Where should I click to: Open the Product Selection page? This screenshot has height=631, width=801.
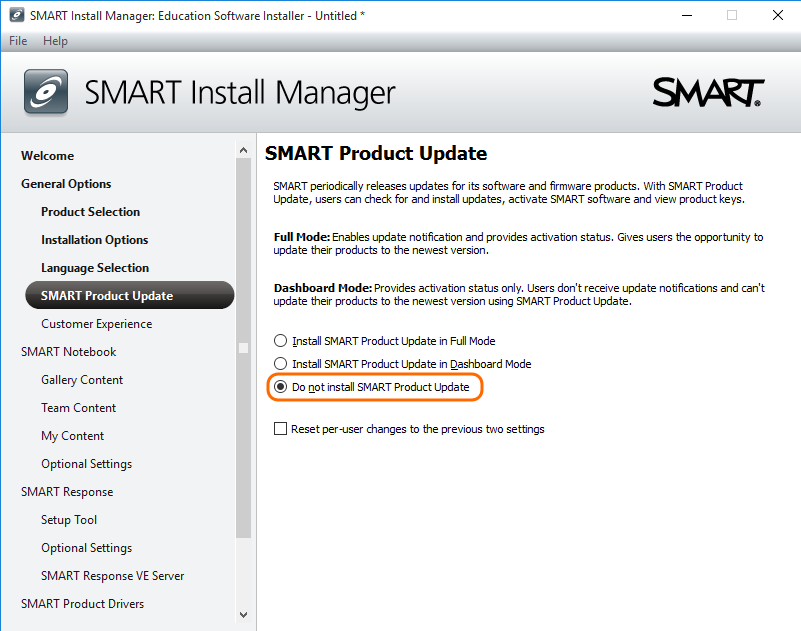[90, 212]
